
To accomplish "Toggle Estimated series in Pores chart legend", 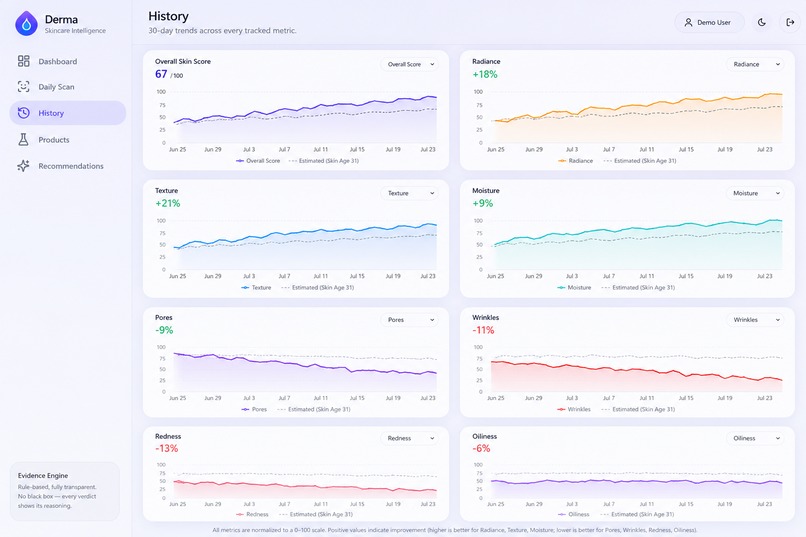I will (x=314, y=410).
